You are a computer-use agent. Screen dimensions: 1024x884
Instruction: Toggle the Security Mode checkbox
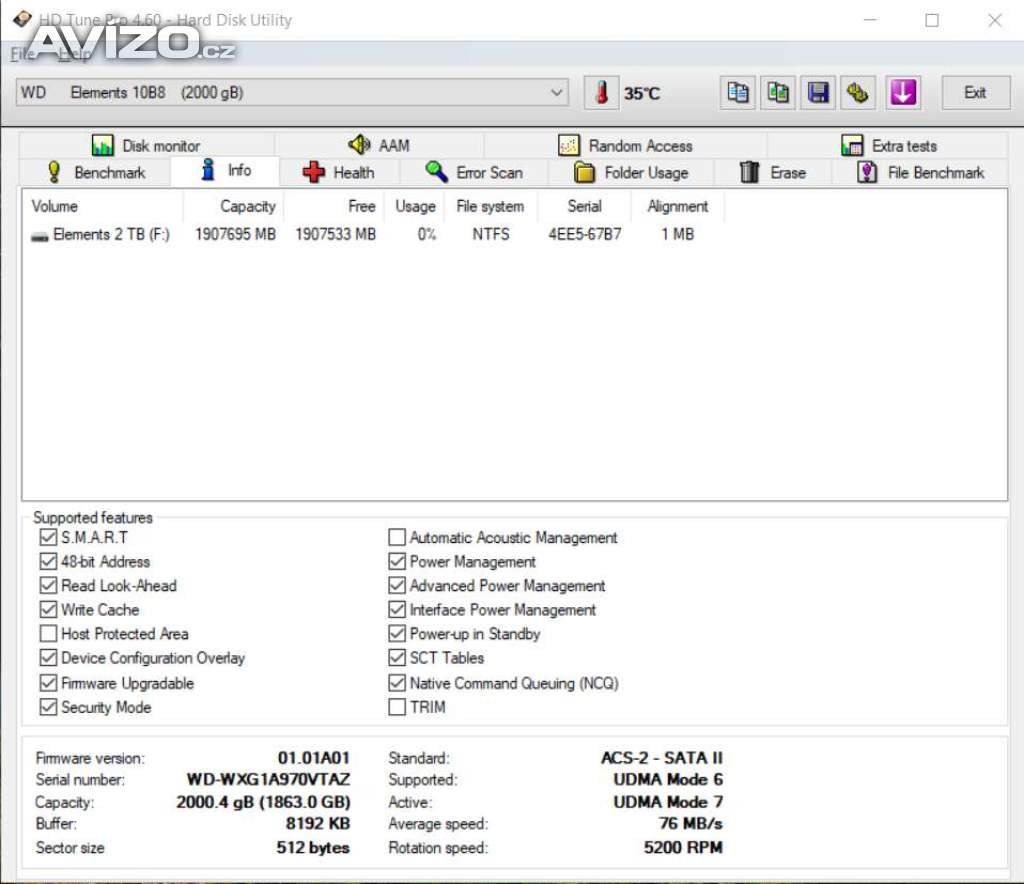point(48,707)
